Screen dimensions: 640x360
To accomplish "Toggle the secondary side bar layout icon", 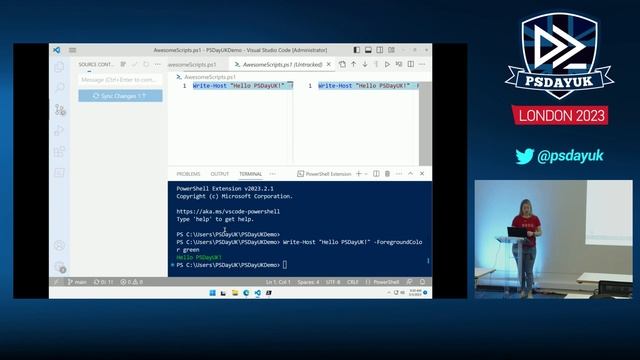I will coord(380,50).
